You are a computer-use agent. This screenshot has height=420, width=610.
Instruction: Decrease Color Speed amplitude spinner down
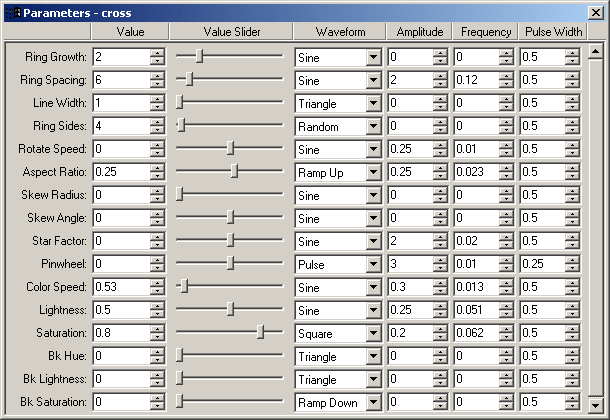point(440,290)
